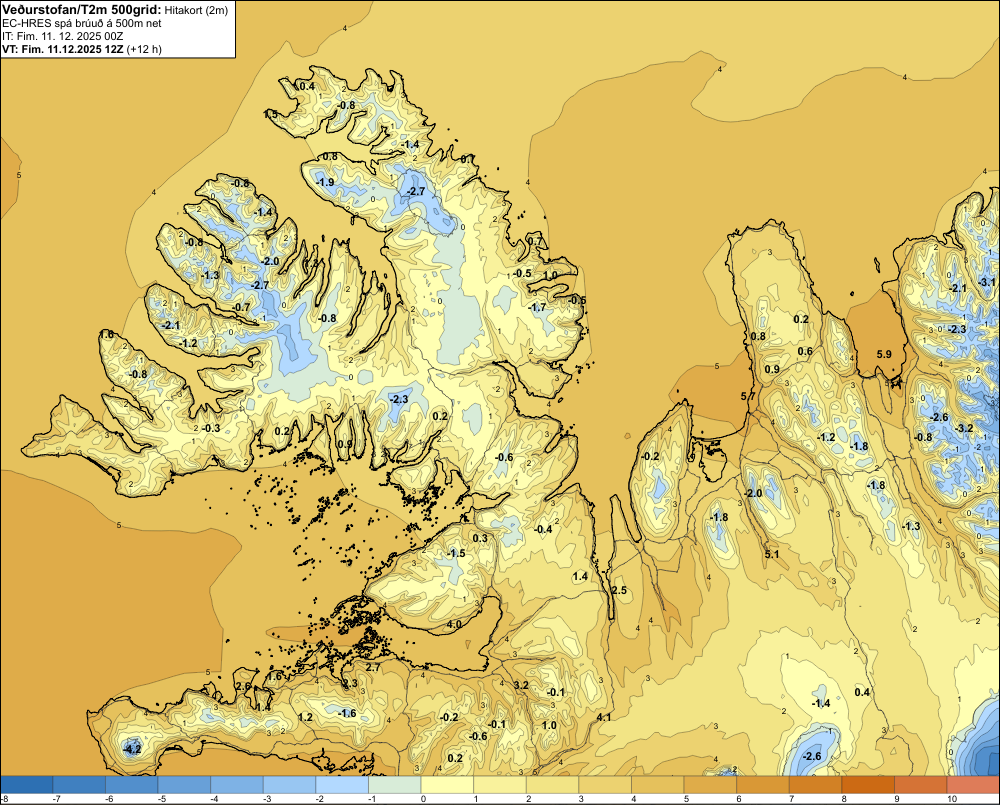Click the -3.1 temperature value

tap(987, 282)
